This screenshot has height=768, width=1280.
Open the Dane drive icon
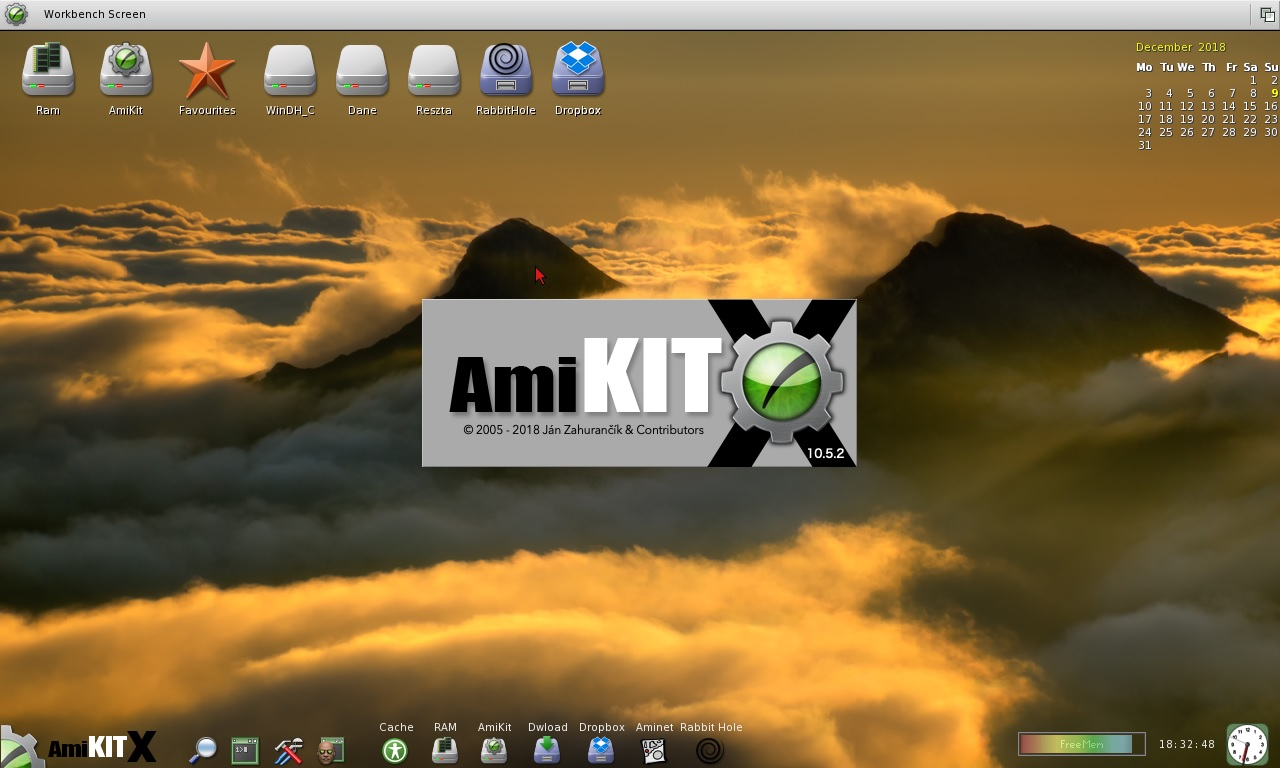(x=362, y=71)
